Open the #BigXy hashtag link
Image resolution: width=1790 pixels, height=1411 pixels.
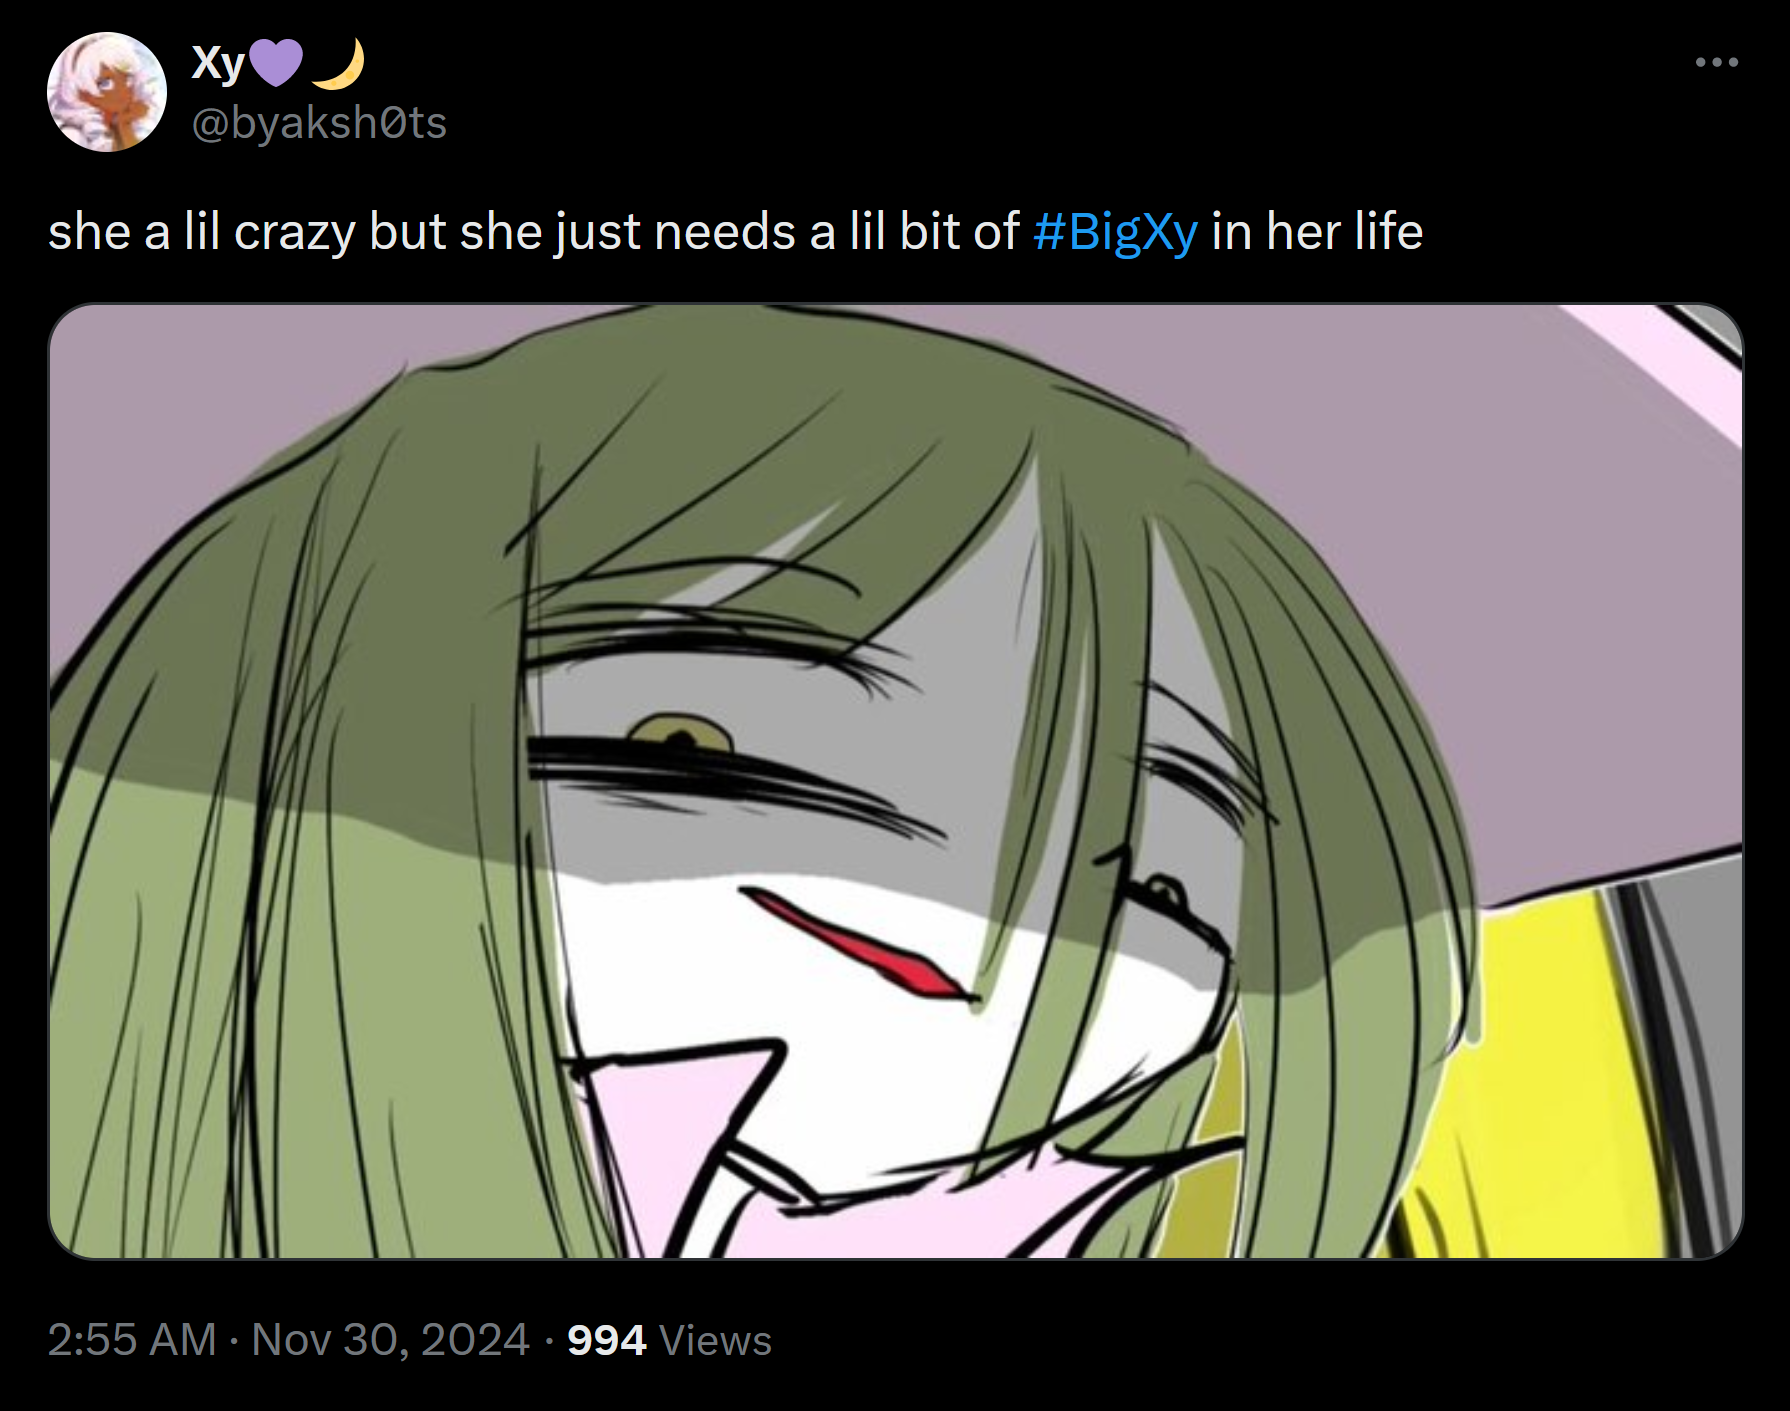pos(1115,232)
